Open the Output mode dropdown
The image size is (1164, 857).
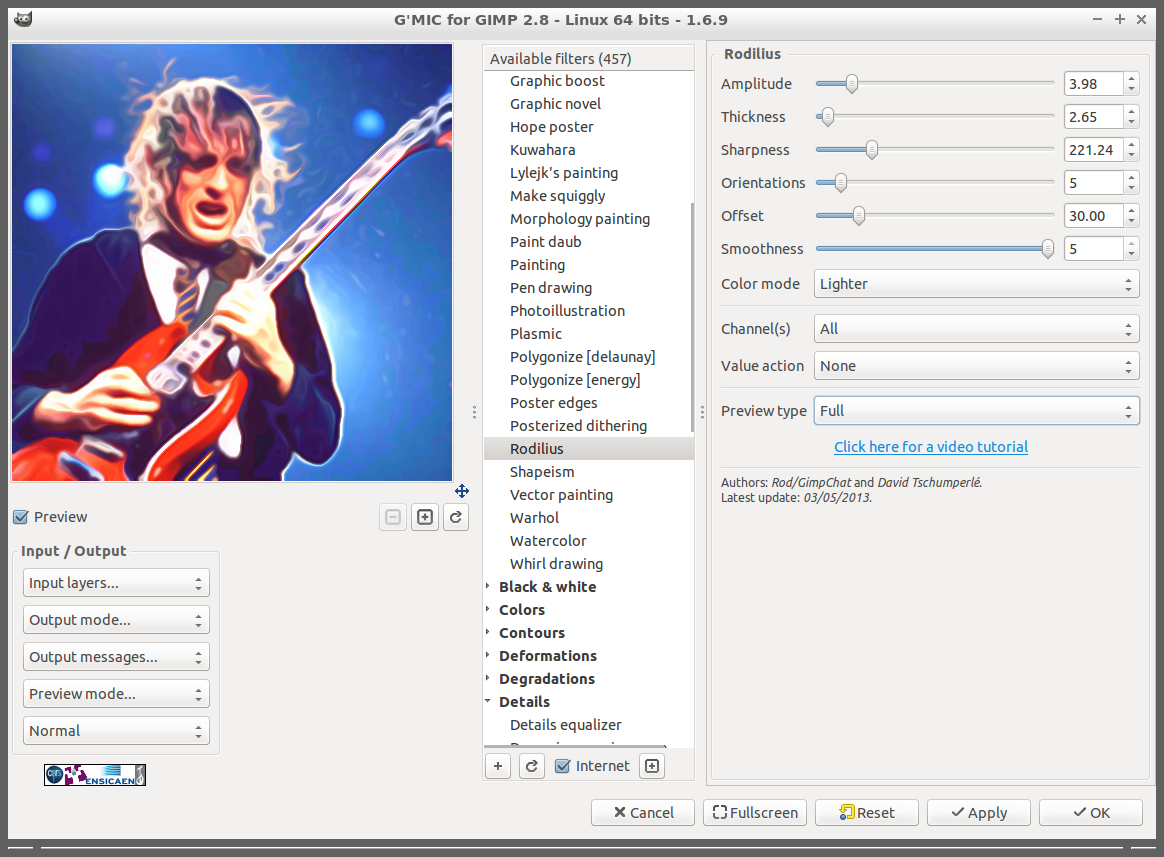(x=117, y=619)
